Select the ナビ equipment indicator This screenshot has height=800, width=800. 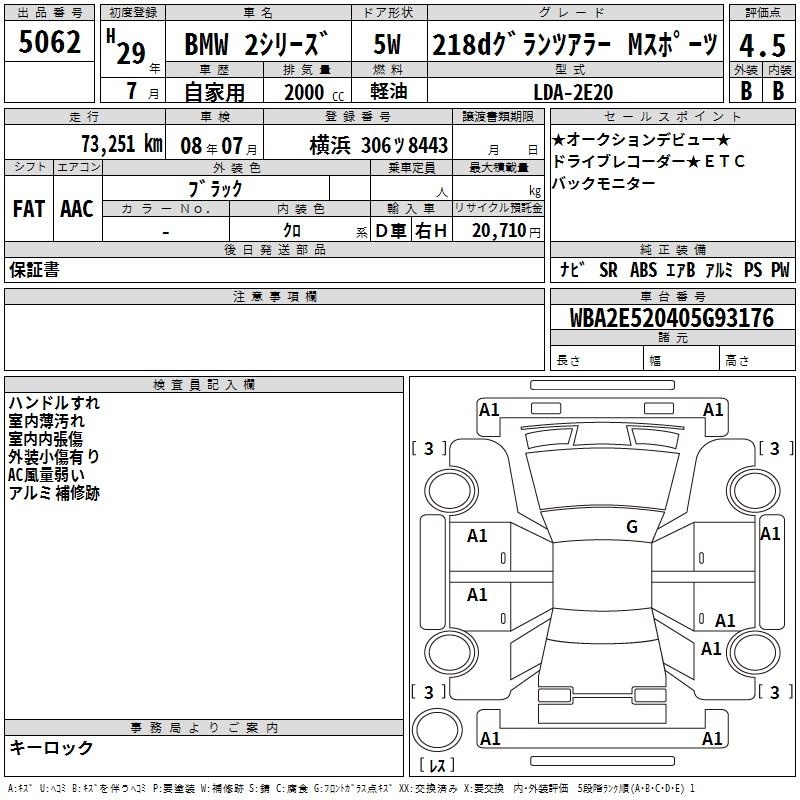pyautogui.click(x=573, y=270)
